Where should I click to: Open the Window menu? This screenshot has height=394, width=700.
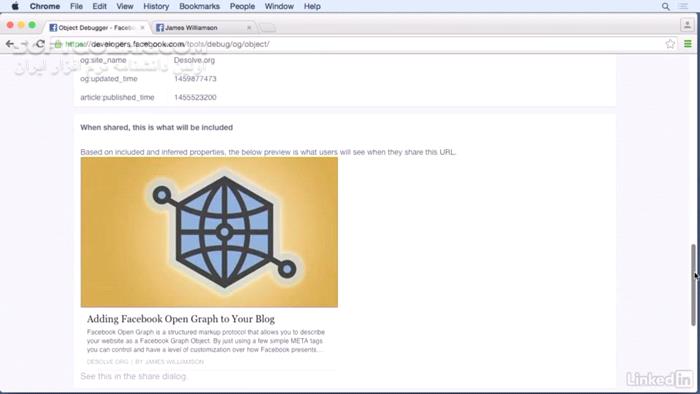(279, 6)
